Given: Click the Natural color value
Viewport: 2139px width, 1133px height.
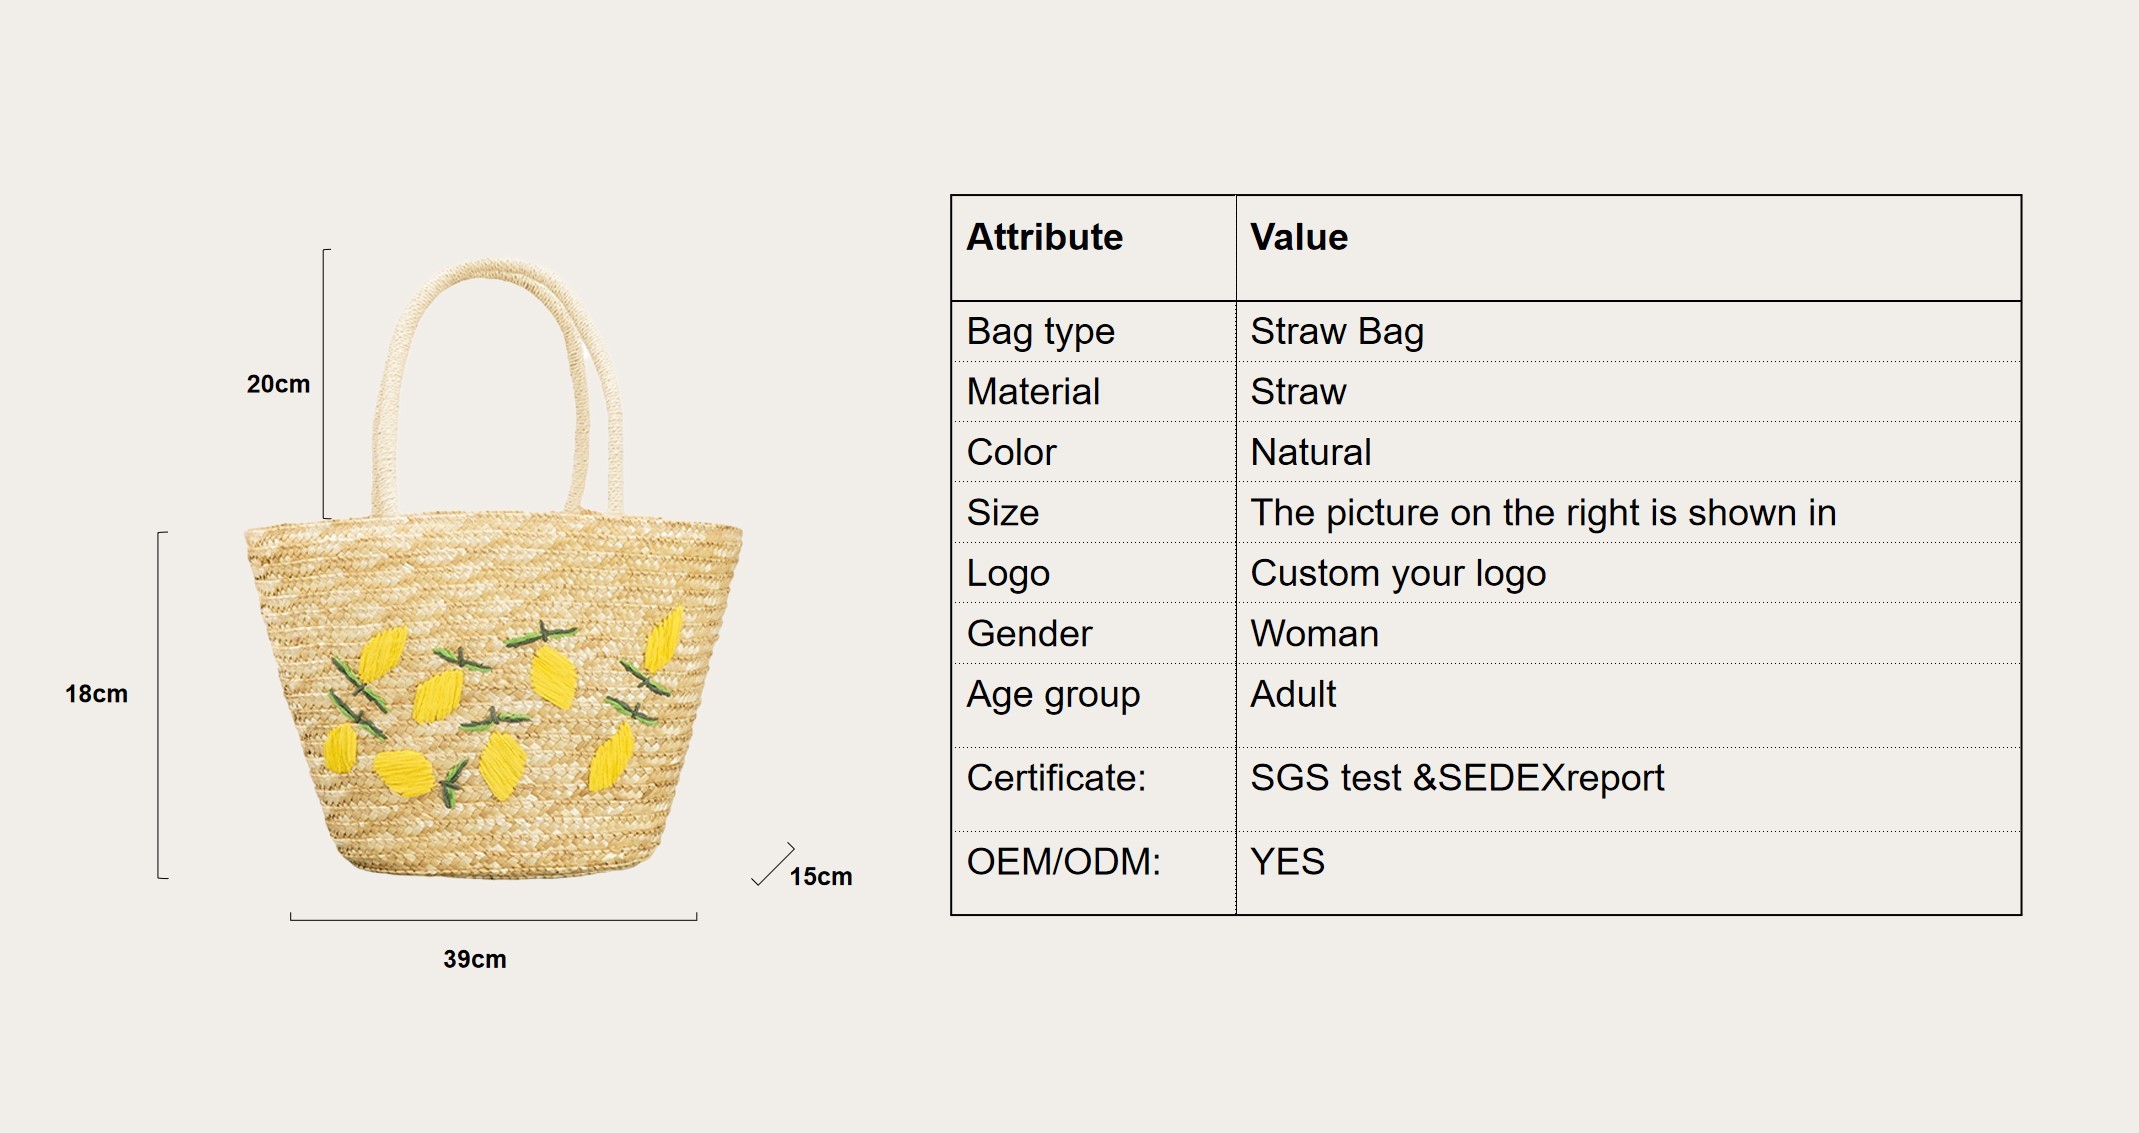Looking at the screenshot, I should (1311, 452).
